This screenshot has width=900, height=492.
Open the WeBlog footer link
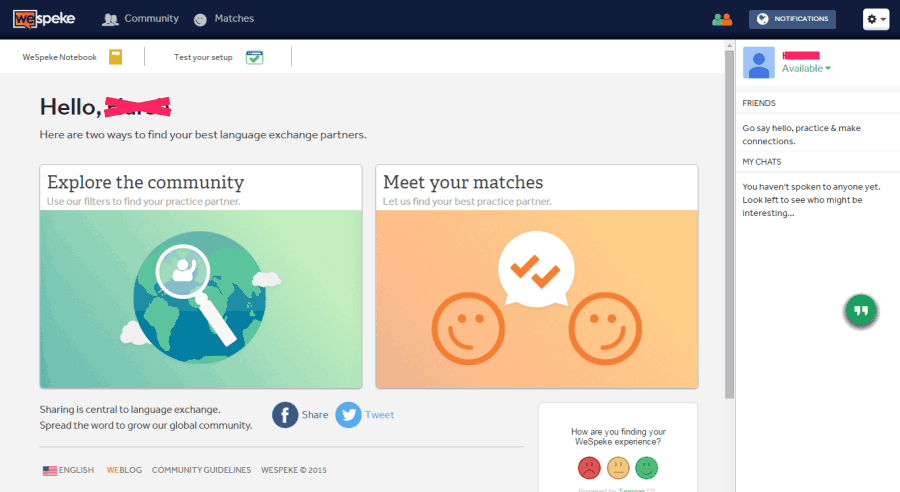pyautogui.click(x=124, y=470)
